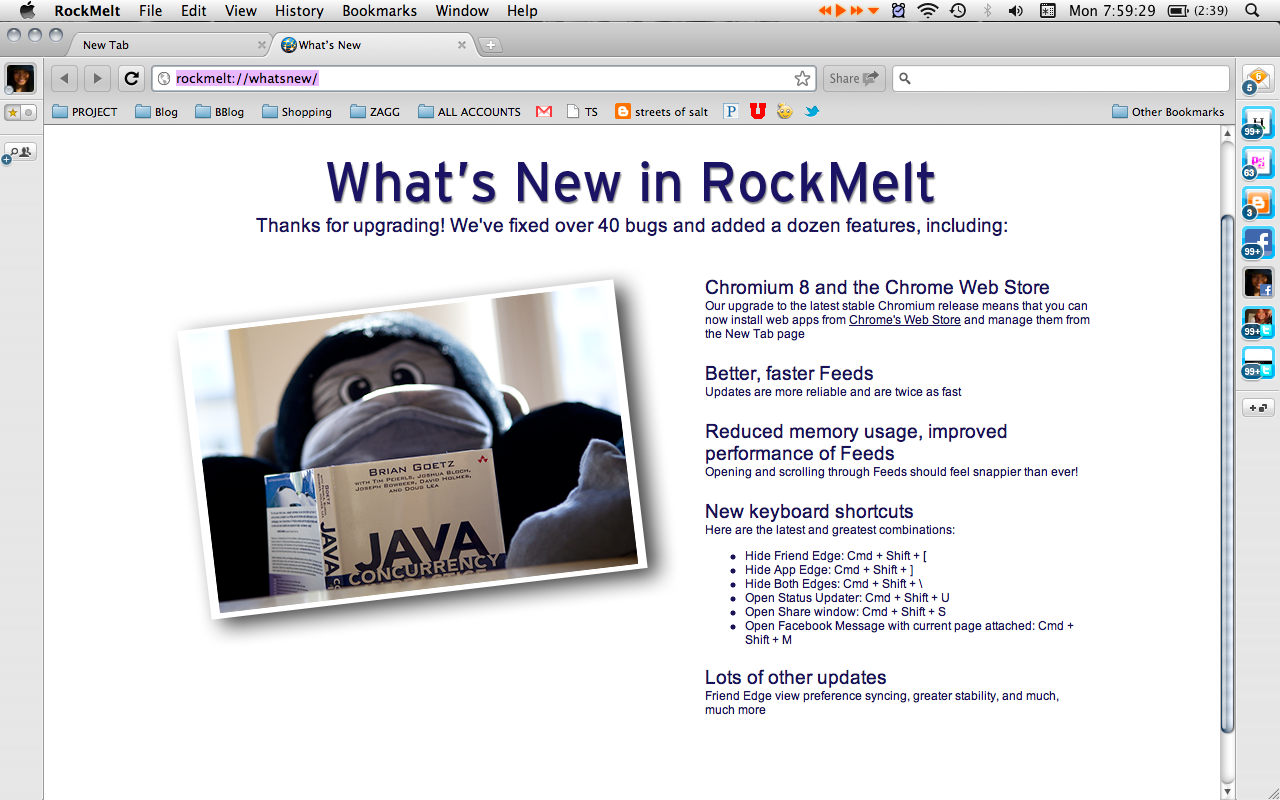
Task: Open the user profile avatar in the Friend Edge
Action: [21, 78]
